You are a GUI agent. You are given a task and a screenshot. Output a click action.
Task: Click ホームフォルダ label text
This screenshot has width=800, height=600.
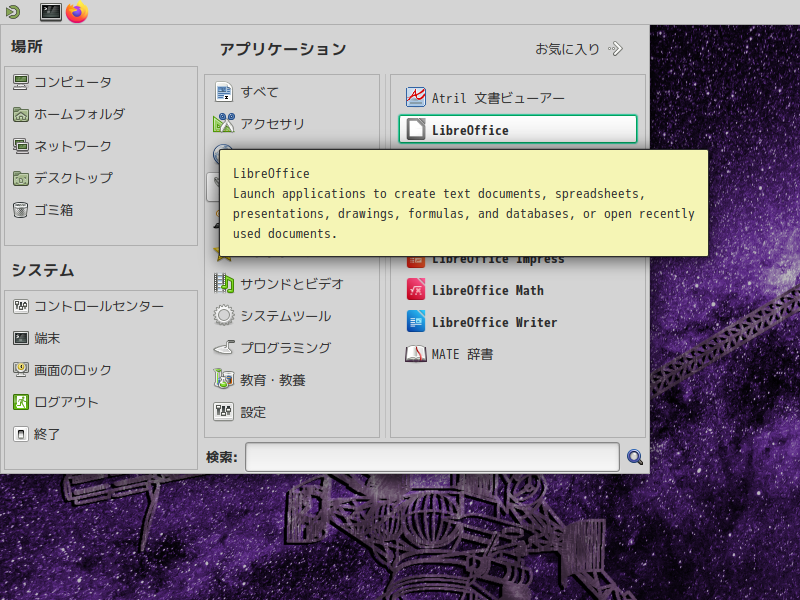coord(79,114)
